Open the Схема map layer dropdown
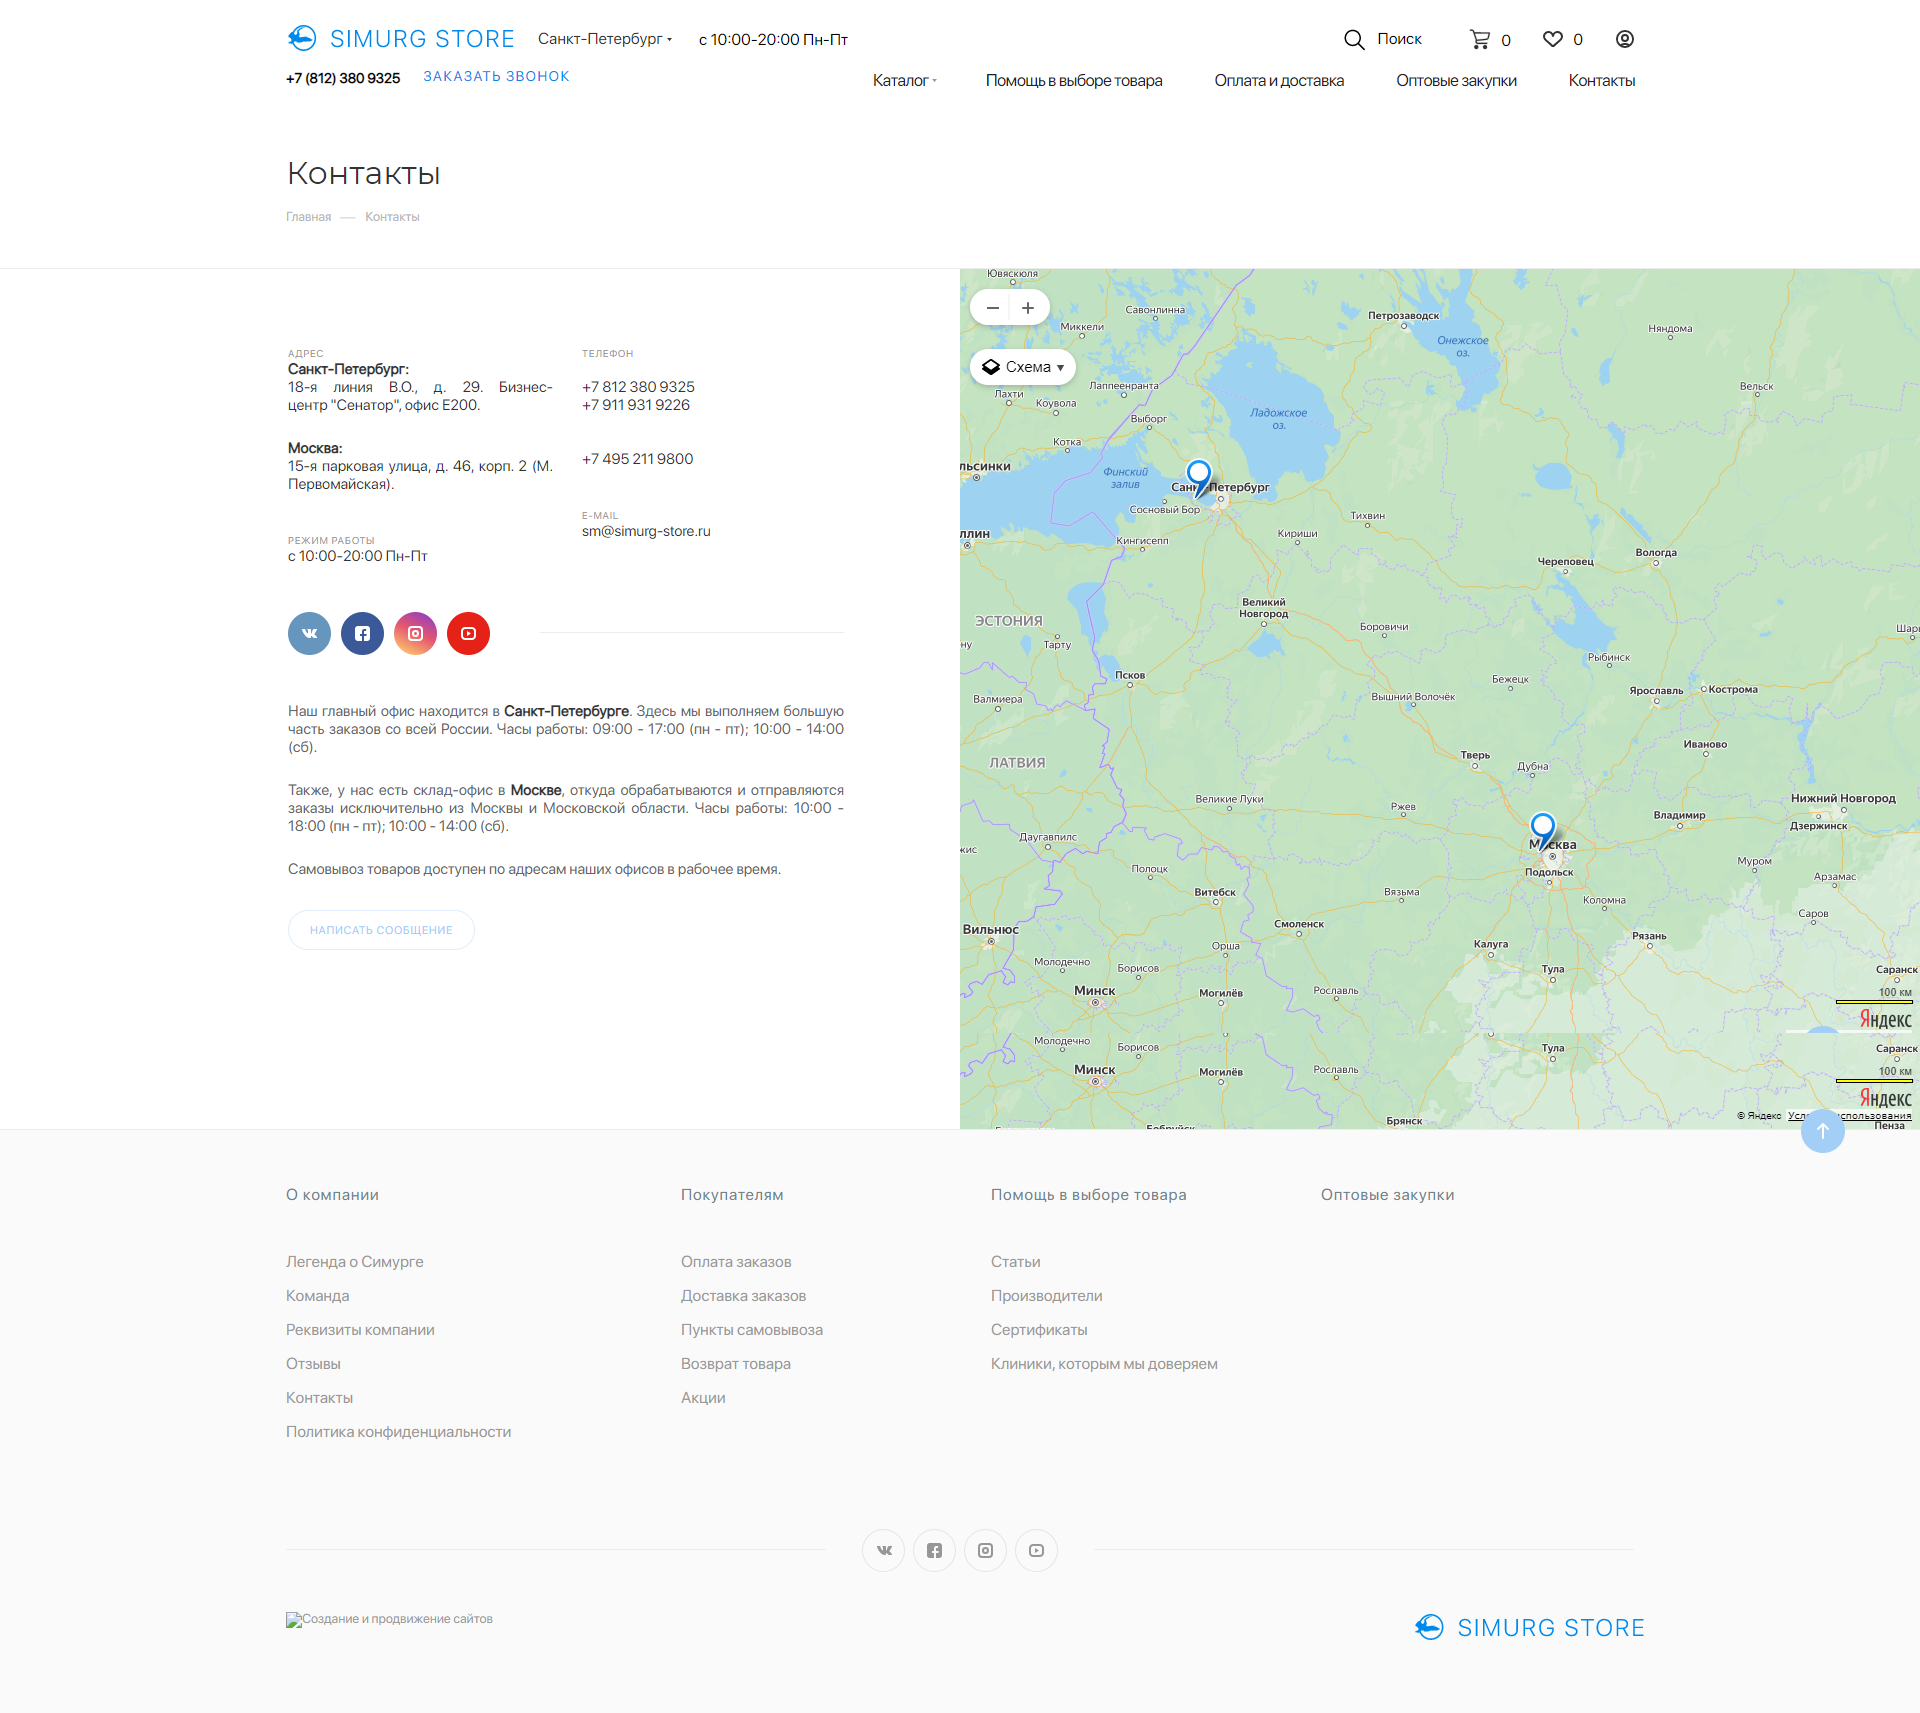 click(x=1022, y=367)
